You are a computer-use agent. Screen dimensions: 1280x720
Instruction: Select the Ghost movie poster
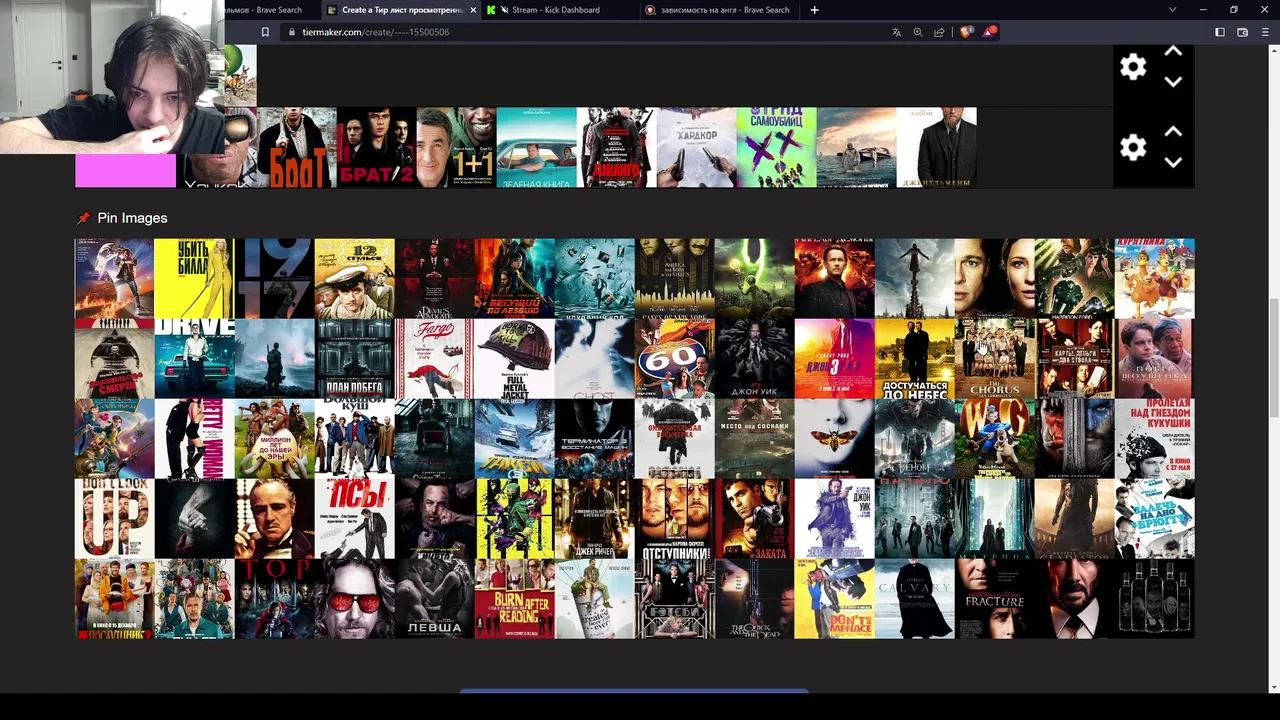pos(595,358)
